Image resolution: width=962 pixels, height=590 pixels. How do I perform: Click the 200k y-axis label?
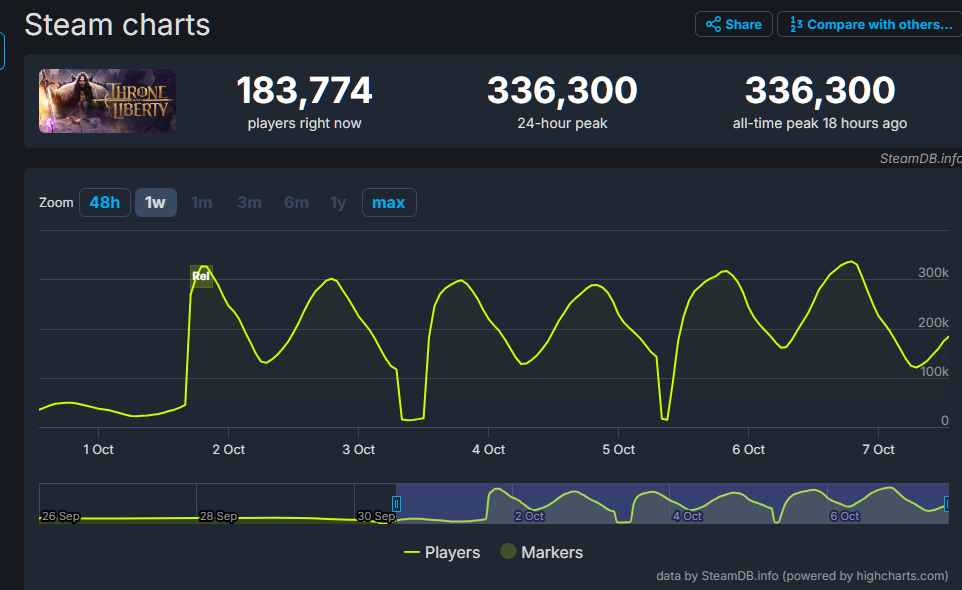coord(933,323)
